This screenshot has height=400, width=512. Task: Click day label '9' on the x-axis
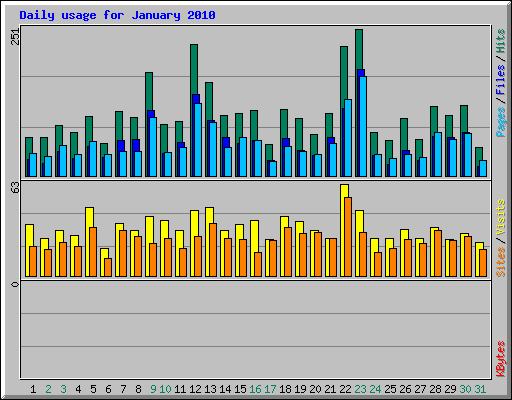point(153,389)
